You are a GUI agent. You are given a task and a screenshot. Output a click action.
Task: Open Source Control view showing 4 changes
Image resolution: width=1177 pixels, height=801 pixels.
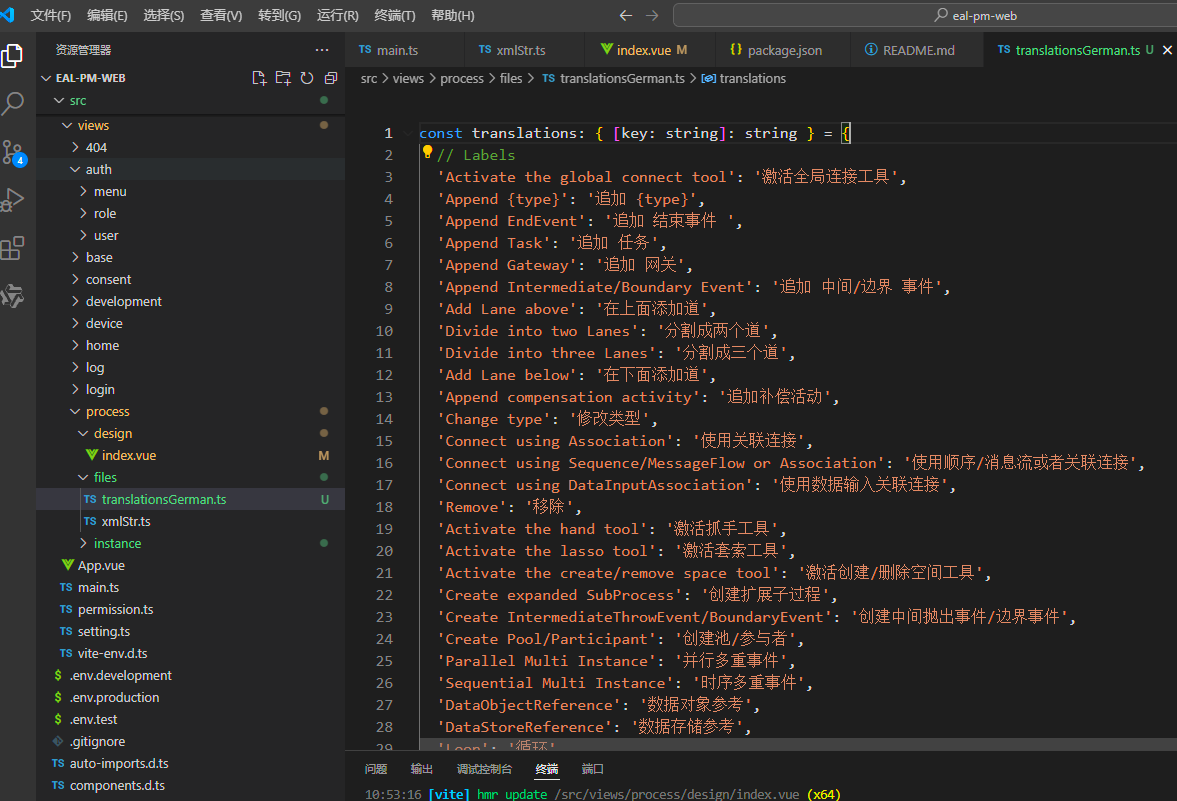click(13, 151)
